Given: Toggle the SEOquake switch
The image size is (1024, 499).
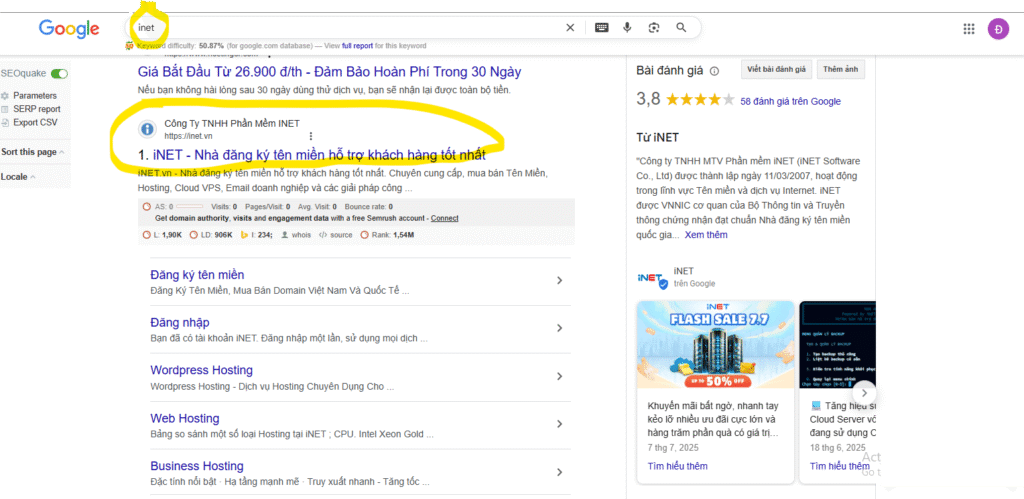Looking at the screenshot, I should (x=59, y=74).
